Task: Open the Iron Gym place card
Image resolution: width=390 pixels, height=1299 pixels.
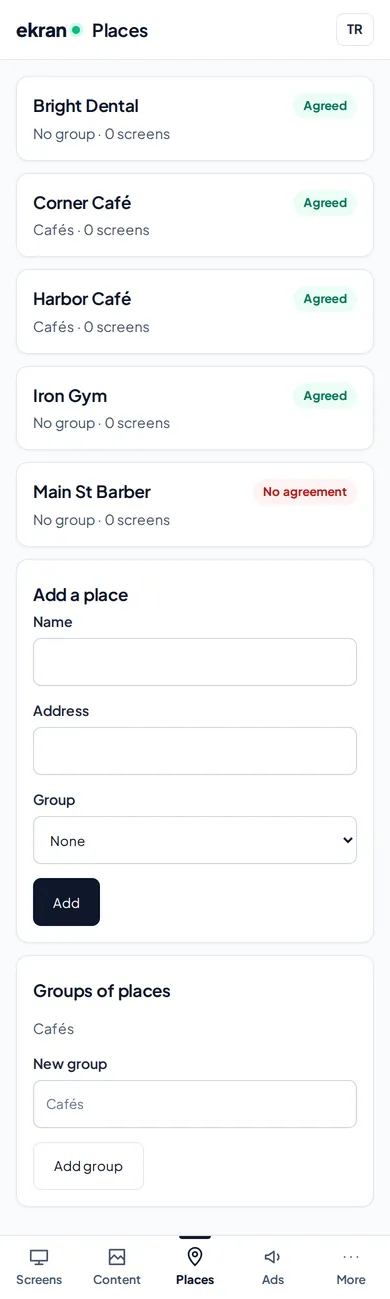Action: click(x=195, y=408)
